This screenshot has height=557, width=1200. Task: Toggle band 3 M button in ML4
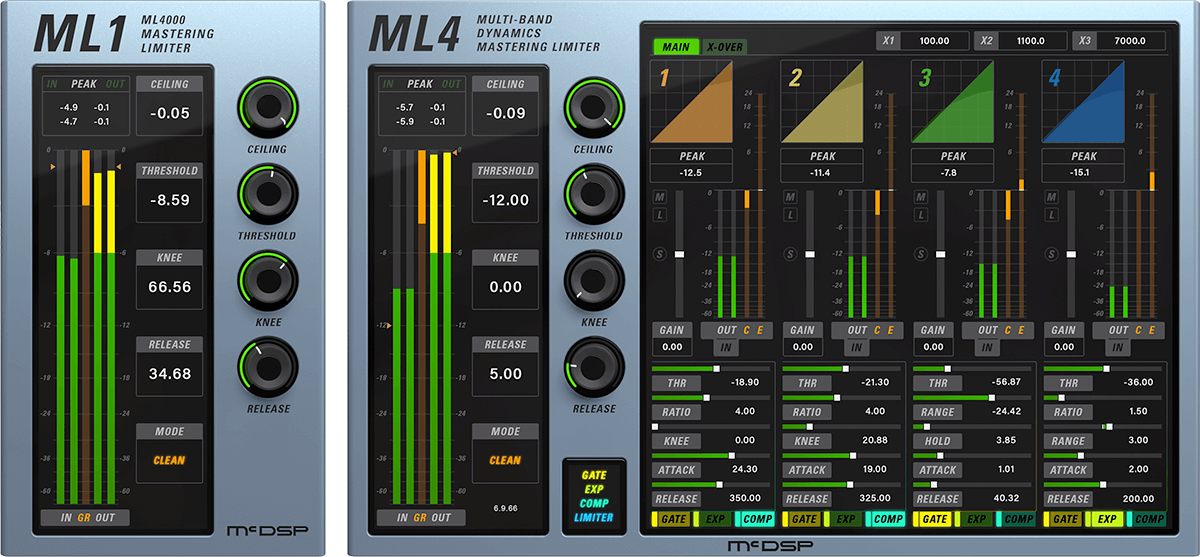click(x=920, y=199)
